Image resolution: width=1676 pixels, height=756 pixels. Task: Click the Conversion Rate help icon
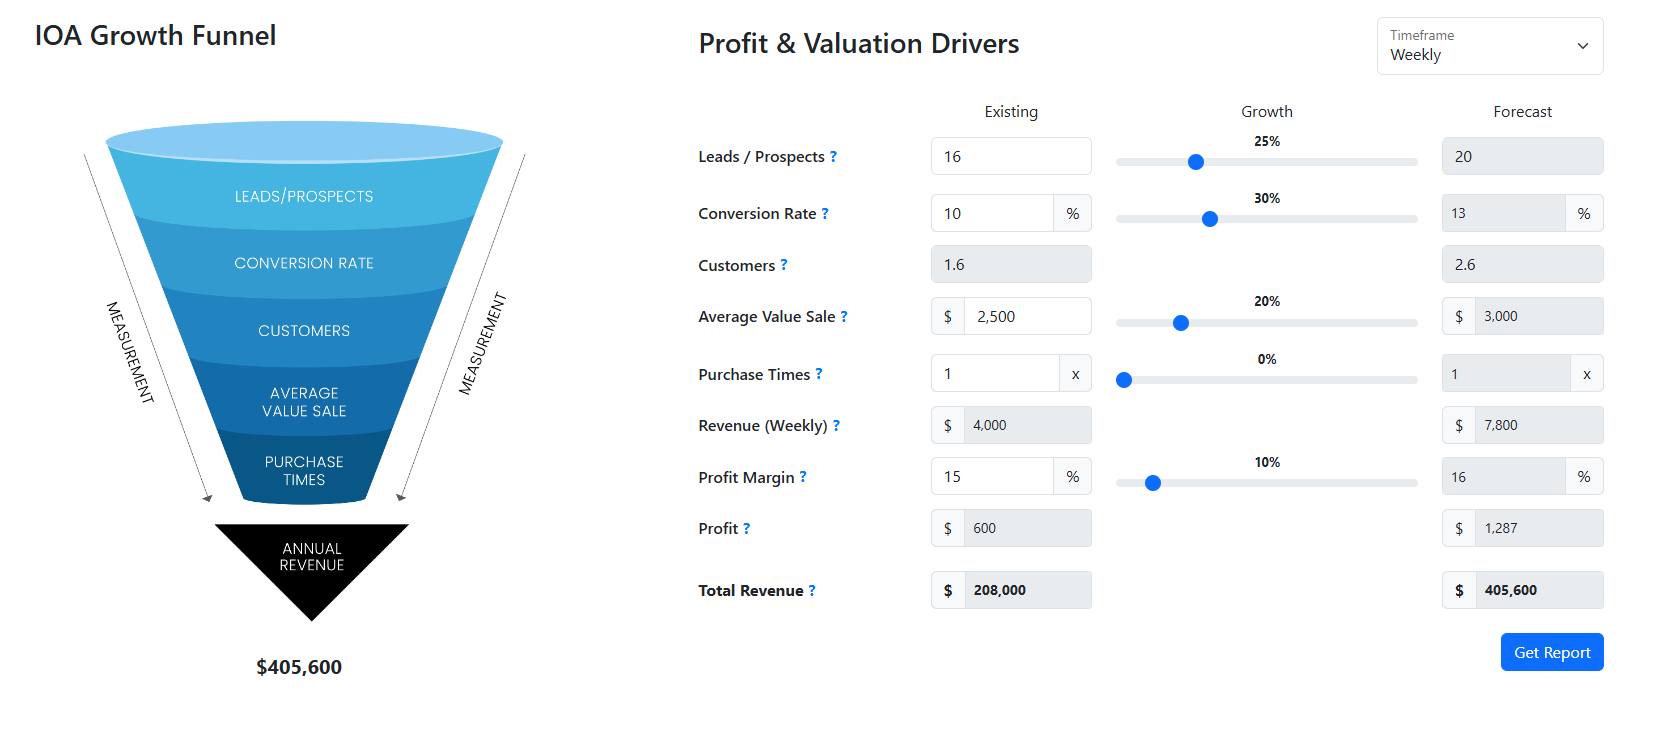point(826,213)
